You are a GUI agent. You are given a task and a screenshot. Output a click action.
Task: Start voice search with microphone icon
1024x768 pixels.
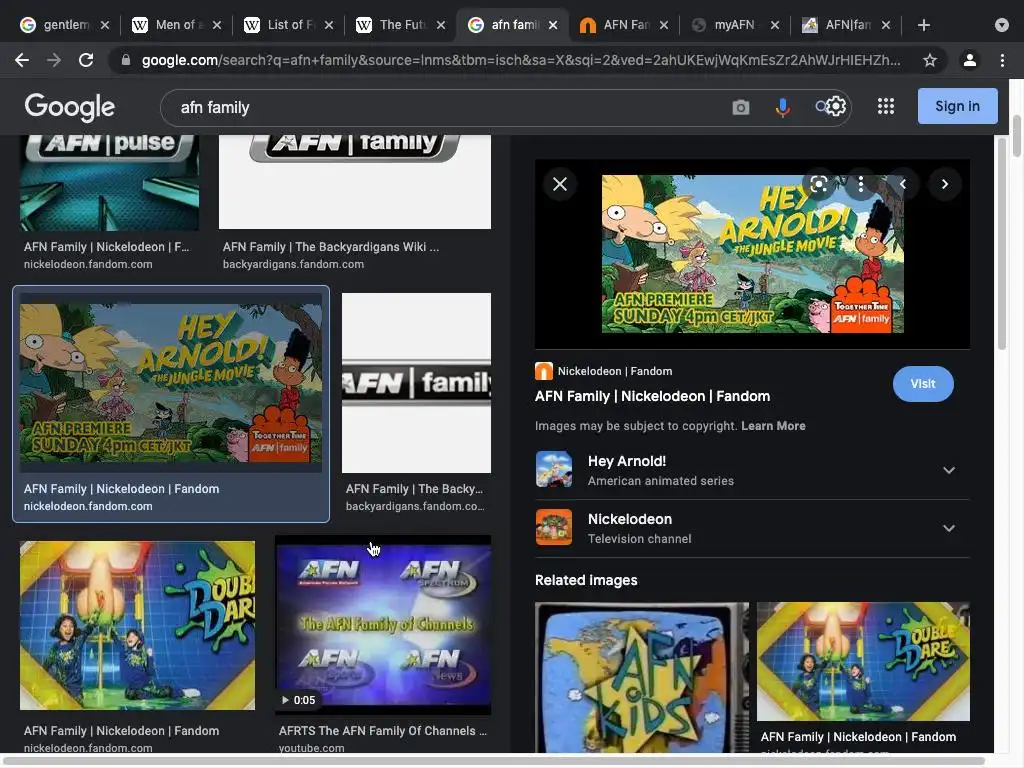(x=782, y=107)
